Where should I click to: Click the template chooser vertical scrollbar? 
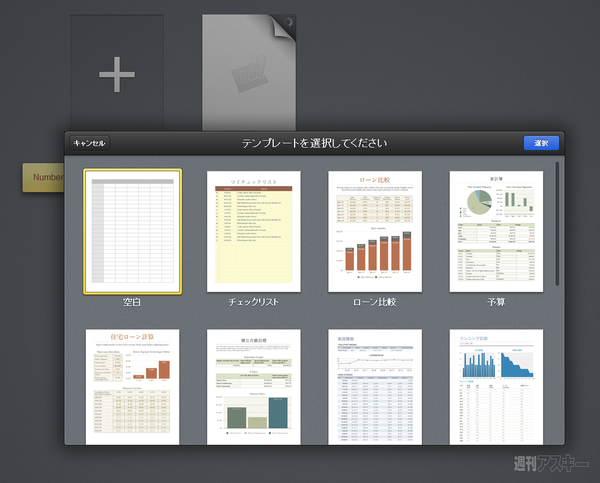click(557, 224)
